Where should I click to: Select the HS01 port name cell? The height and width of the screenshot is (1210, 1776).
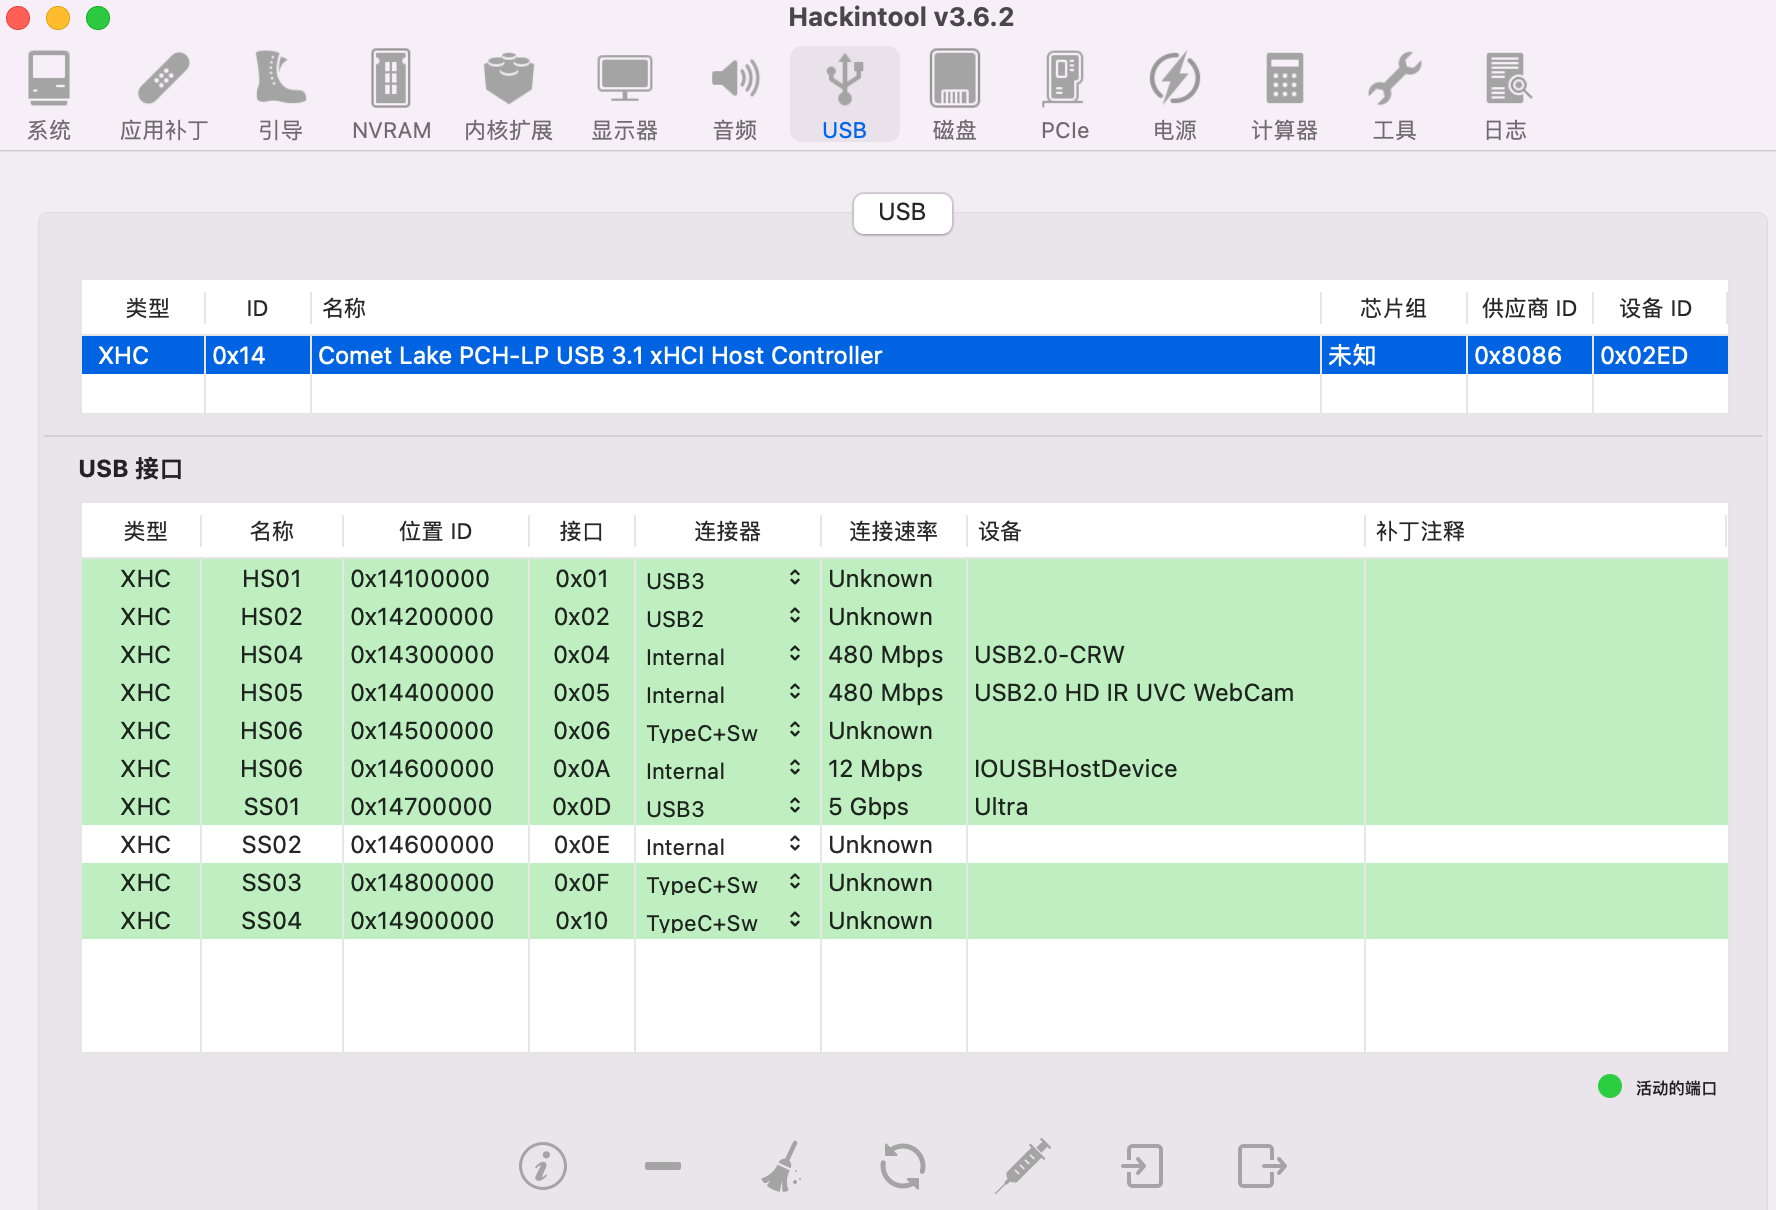point(271,578)
